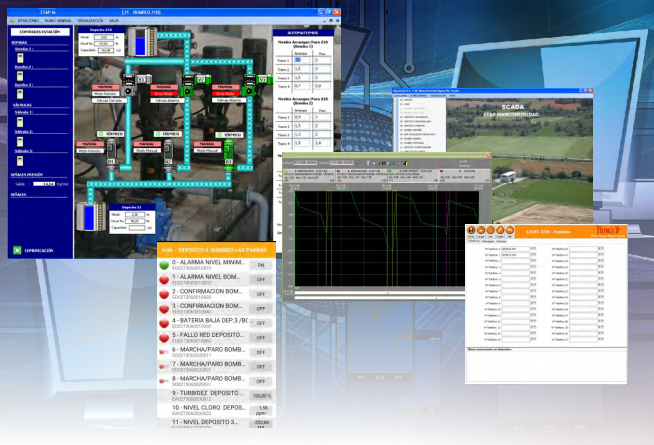
Task: Click the green Comunicación status icon
Action: point(17,250)
